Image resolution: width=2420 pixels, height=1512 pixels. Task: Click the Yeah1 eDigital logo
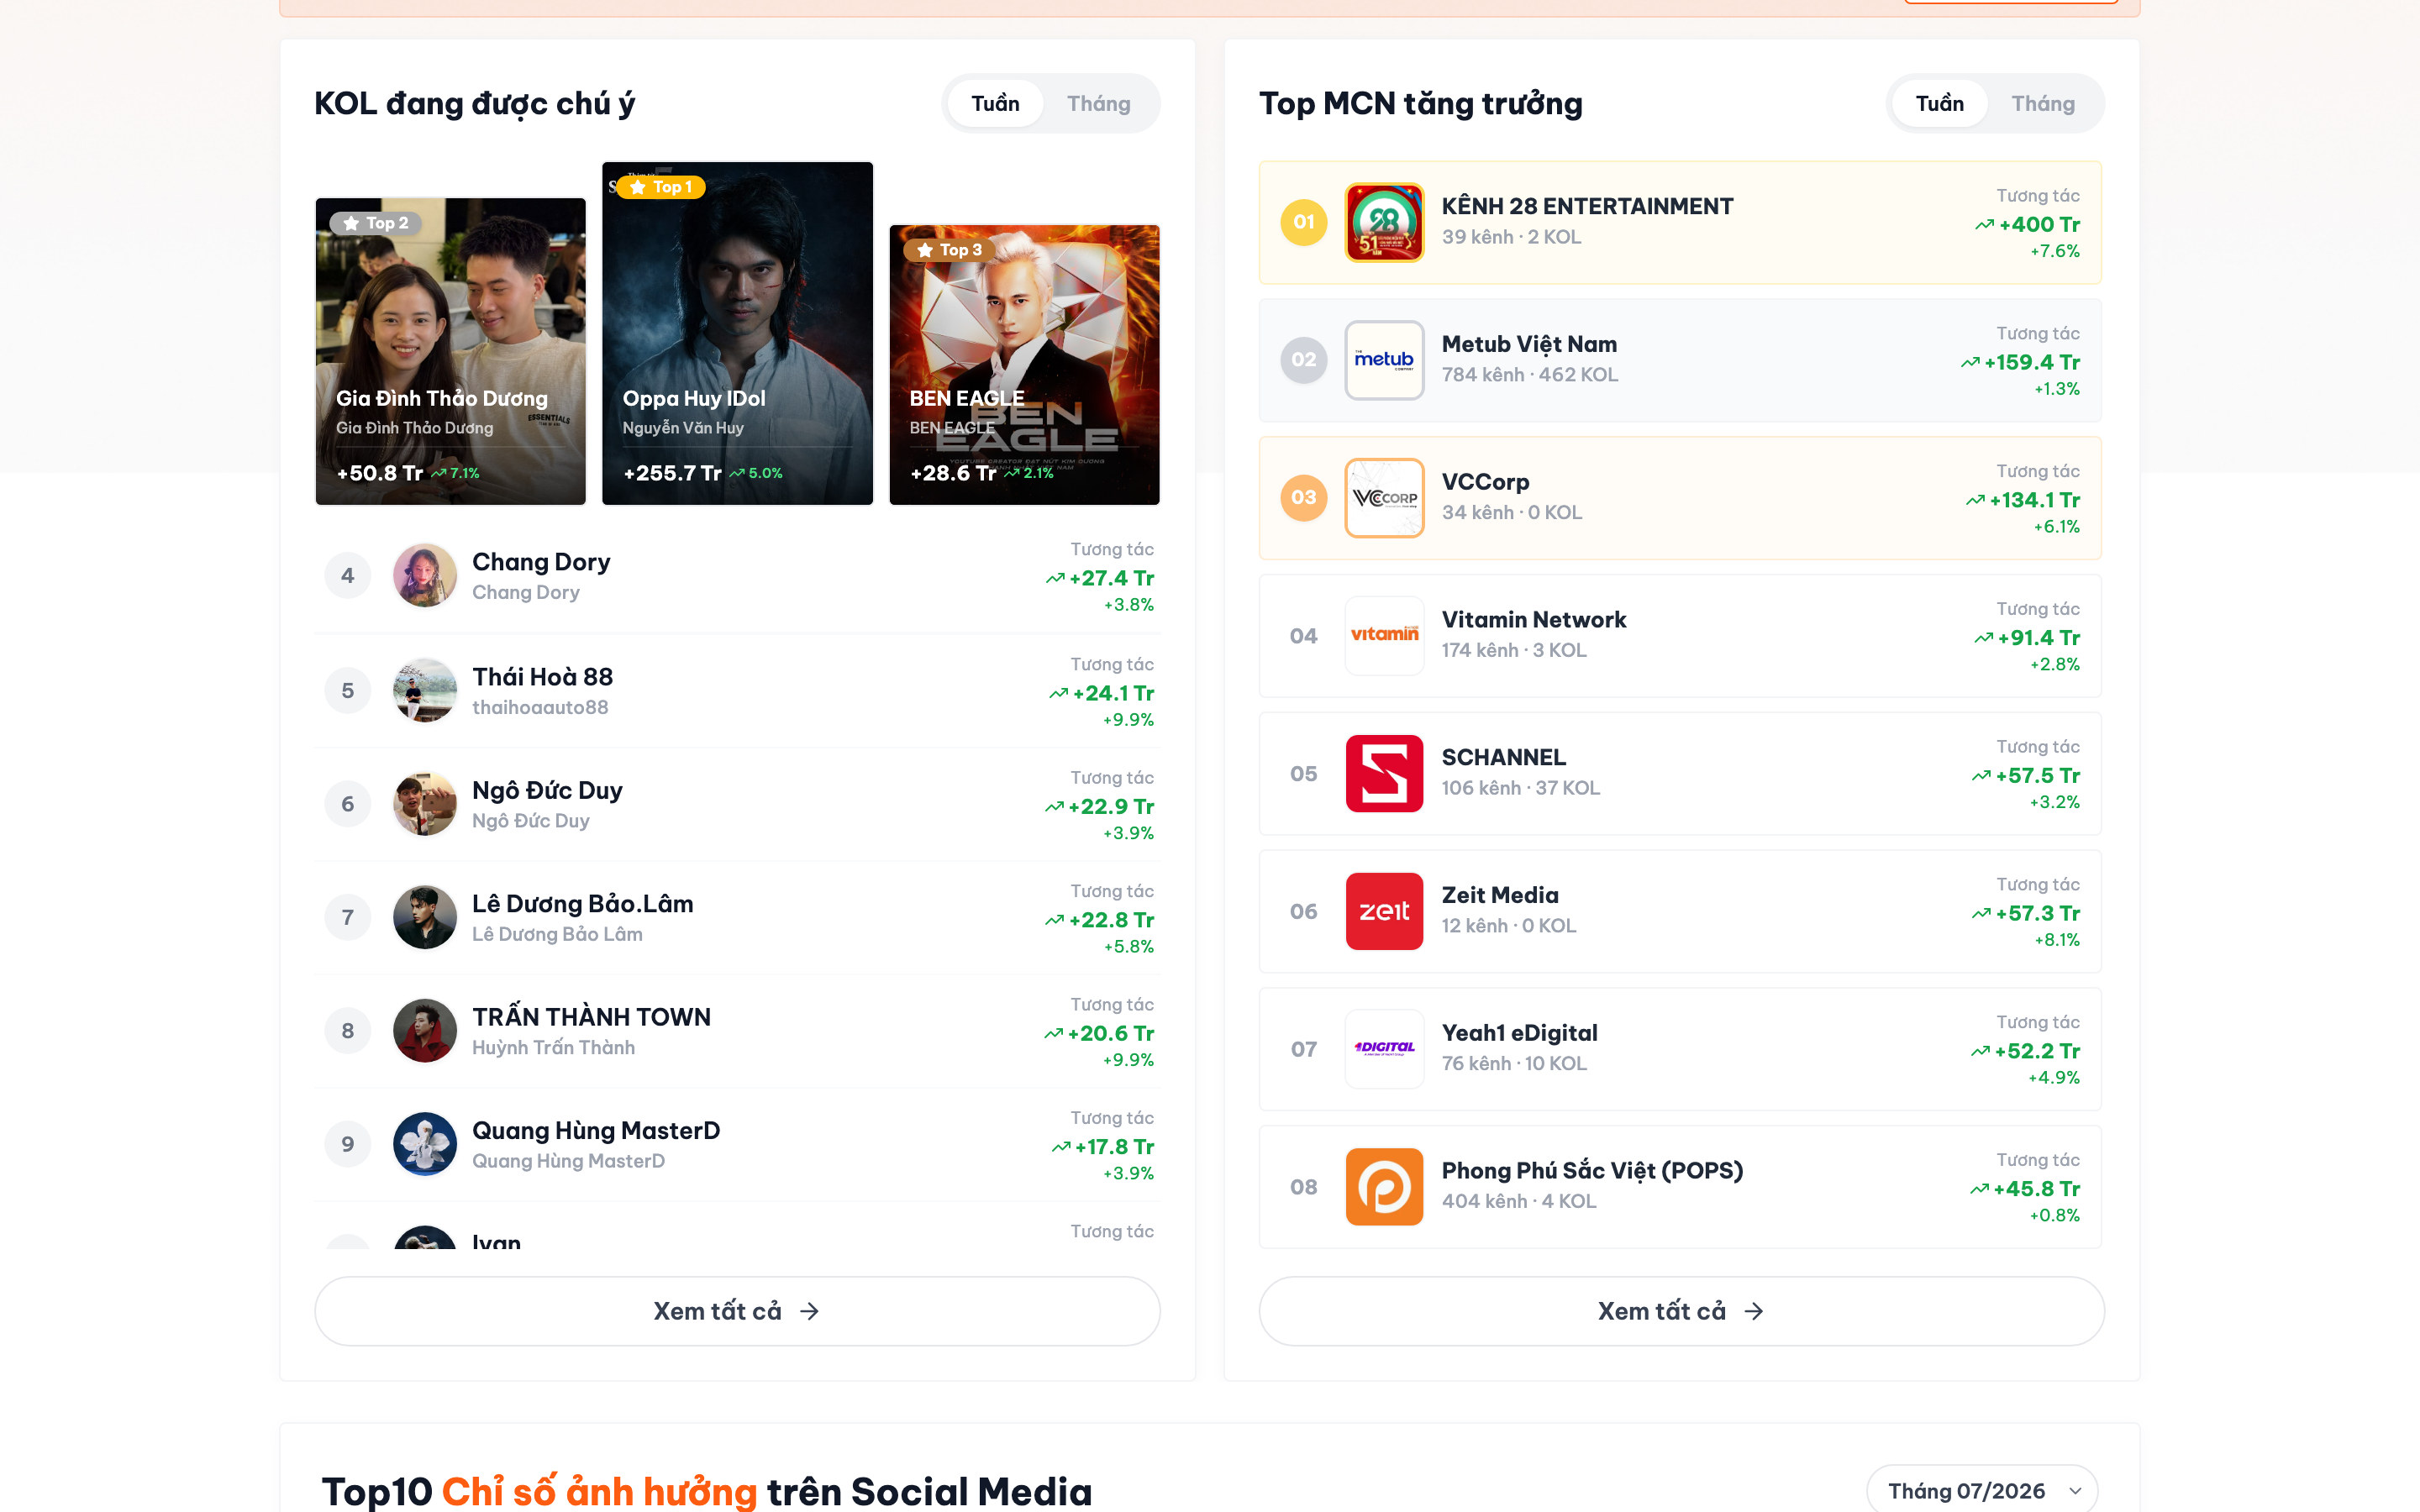(1384, 1049)
